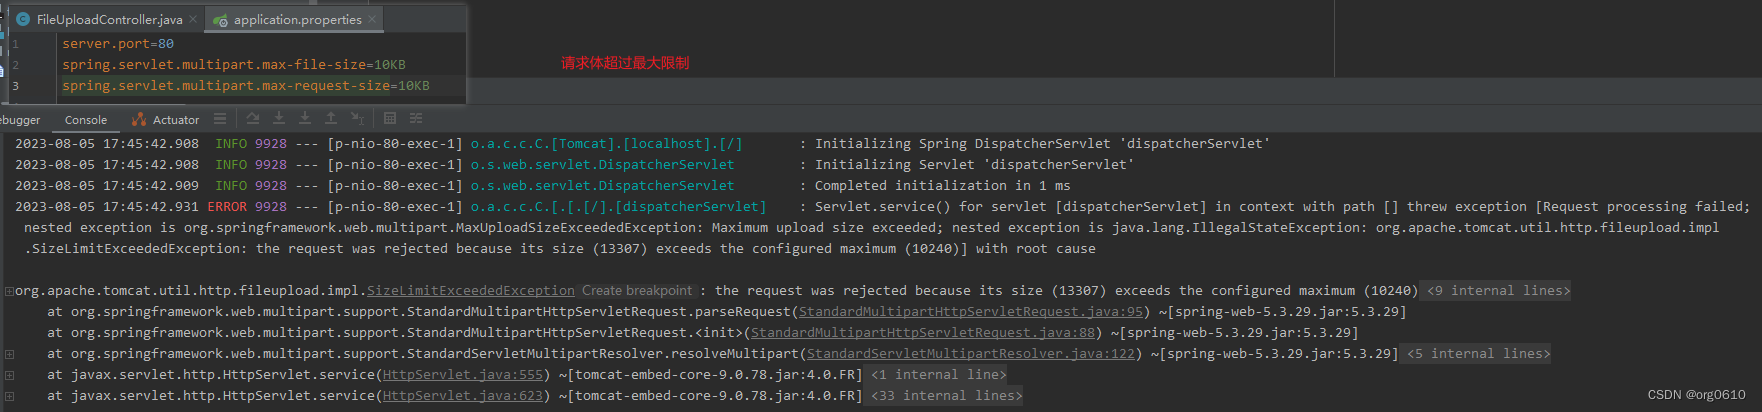
Task: Open HttpServlet.java:555 source link
Action: [463, 375]
